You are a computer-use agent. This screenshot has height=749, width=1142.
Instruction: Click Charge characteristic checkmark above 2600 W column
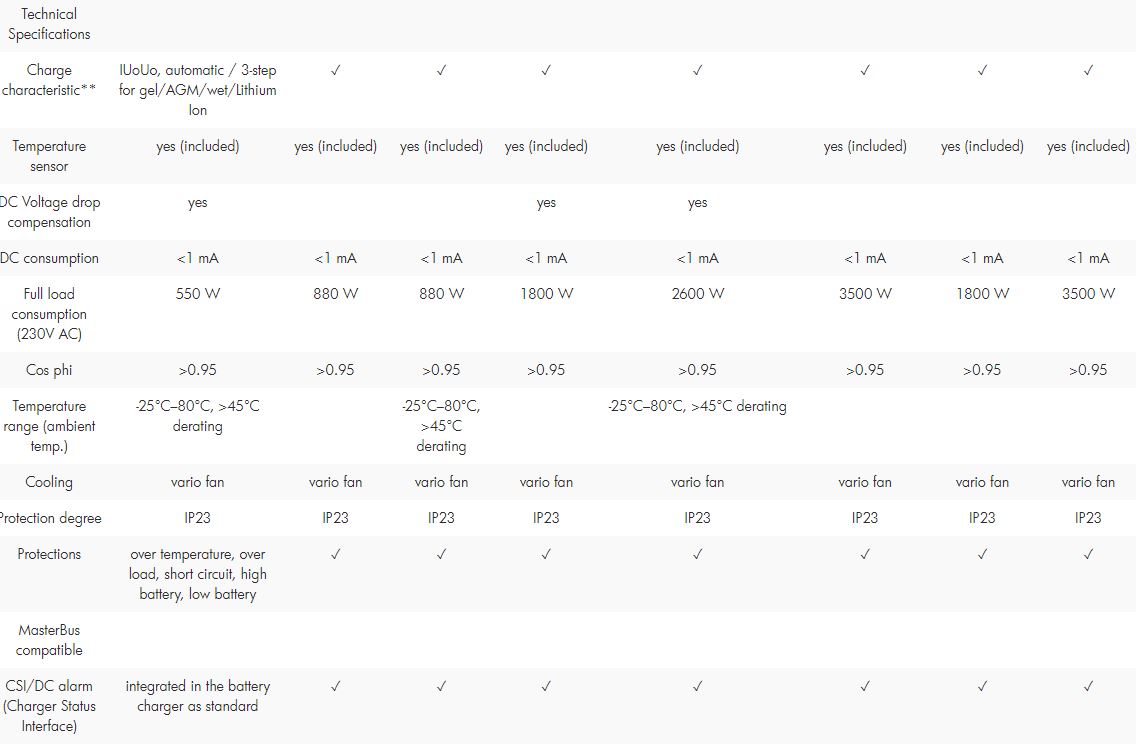[x=698, y=70]
